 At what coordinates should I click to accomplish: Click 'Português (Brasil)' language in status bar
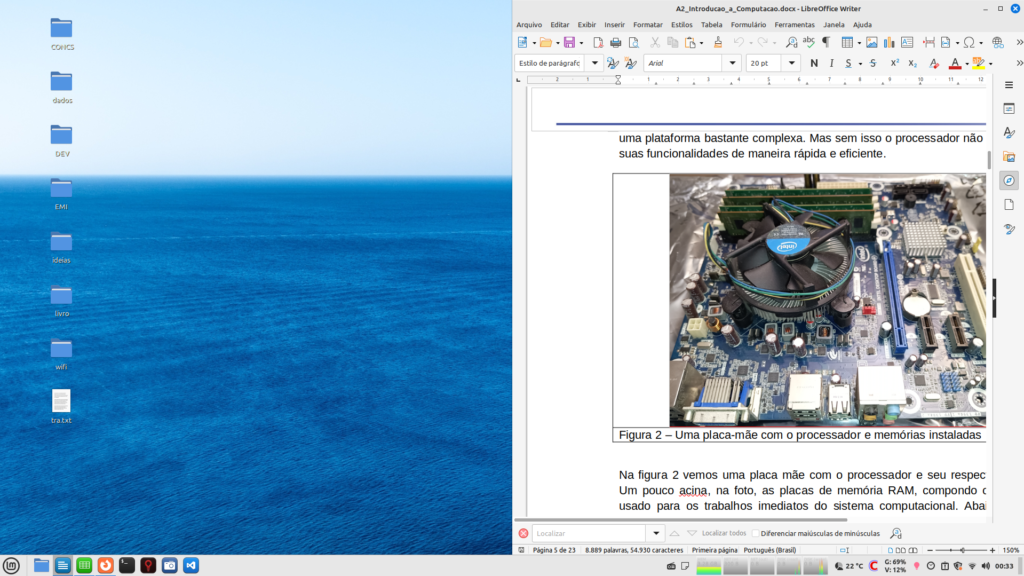772,550
